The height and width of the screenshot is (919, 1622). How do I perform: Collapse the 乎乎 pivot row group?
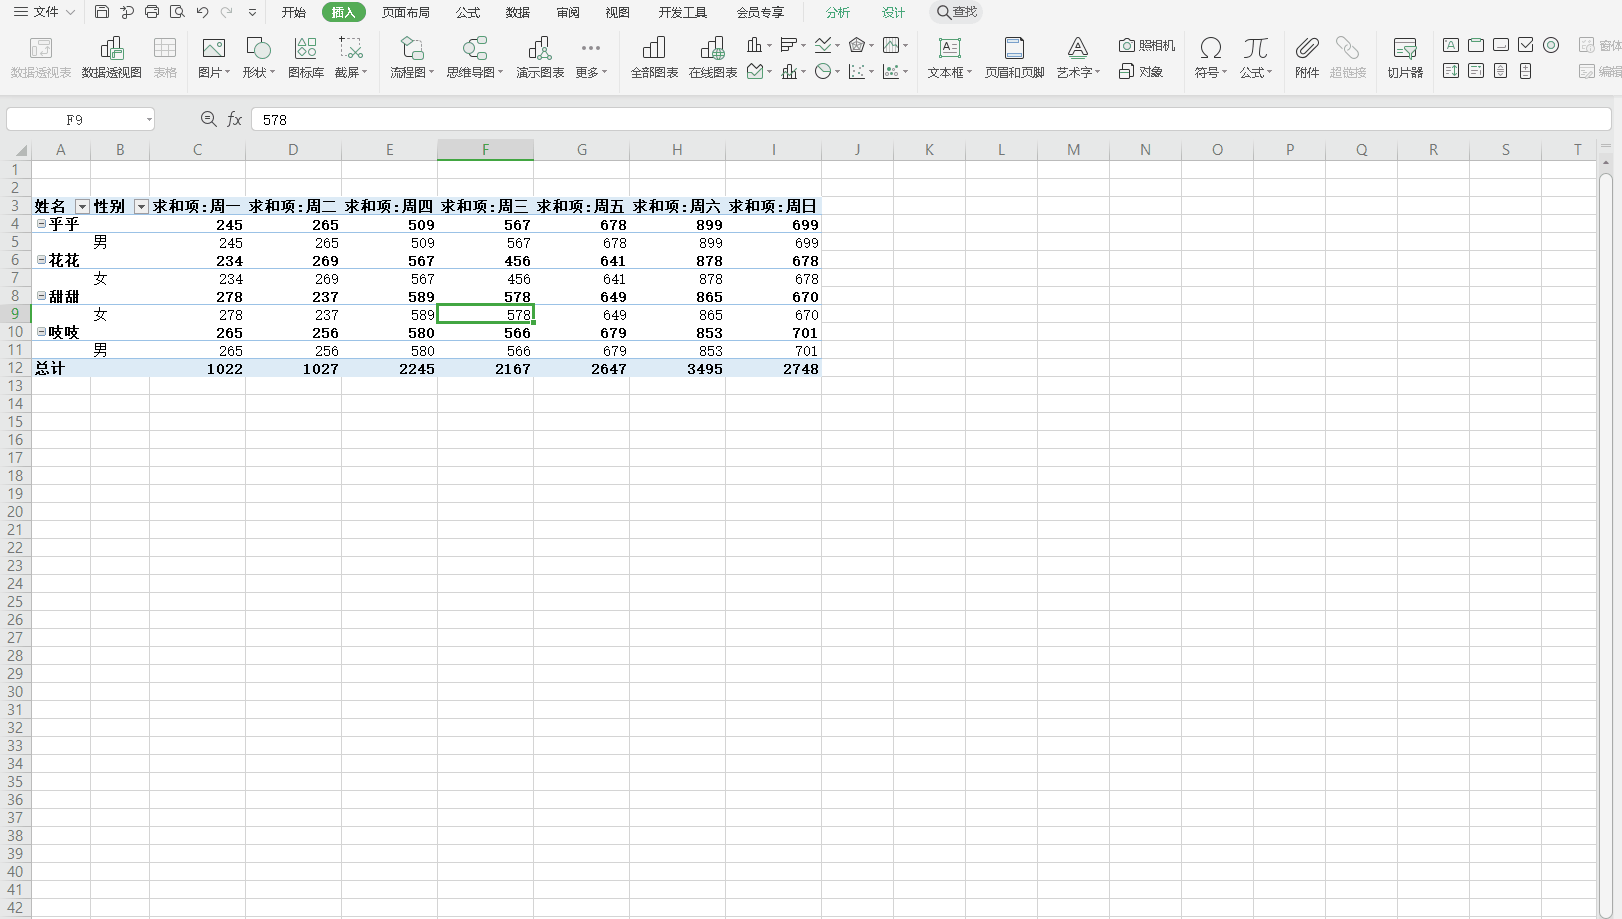click(x=41, y=224)
